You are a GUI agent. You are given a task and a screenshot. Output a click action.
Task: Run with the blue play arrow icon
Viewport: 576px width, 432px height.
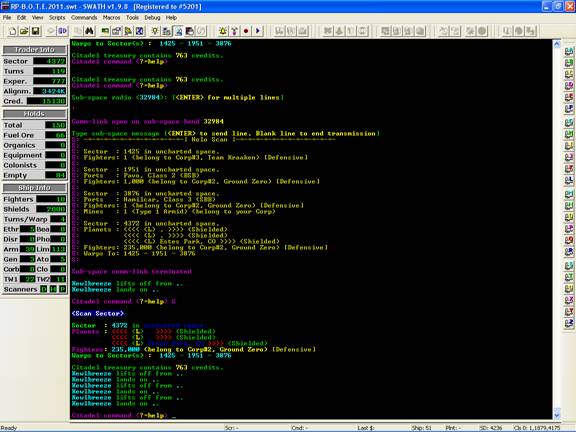pyautogui.click(x=258, y=31)
